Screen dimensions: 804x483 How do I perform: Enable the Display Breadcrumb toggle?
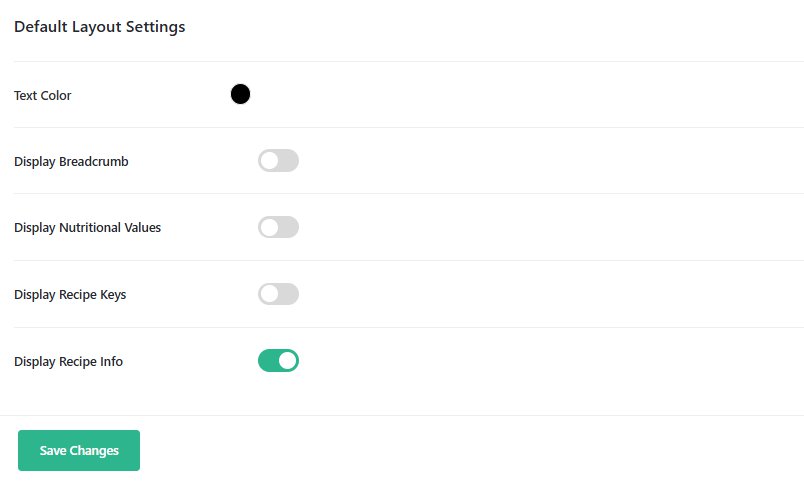coord(278,160)
